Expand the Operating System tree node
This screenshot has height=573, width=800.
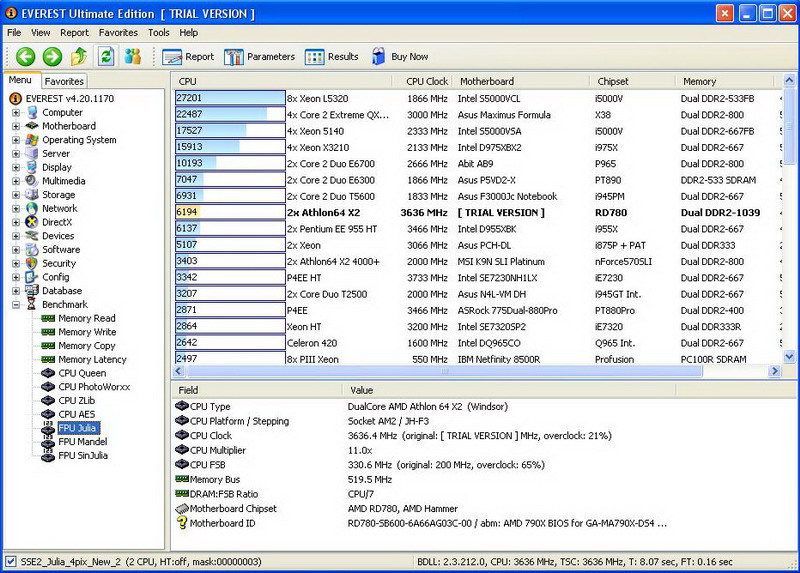pos(16,140)
